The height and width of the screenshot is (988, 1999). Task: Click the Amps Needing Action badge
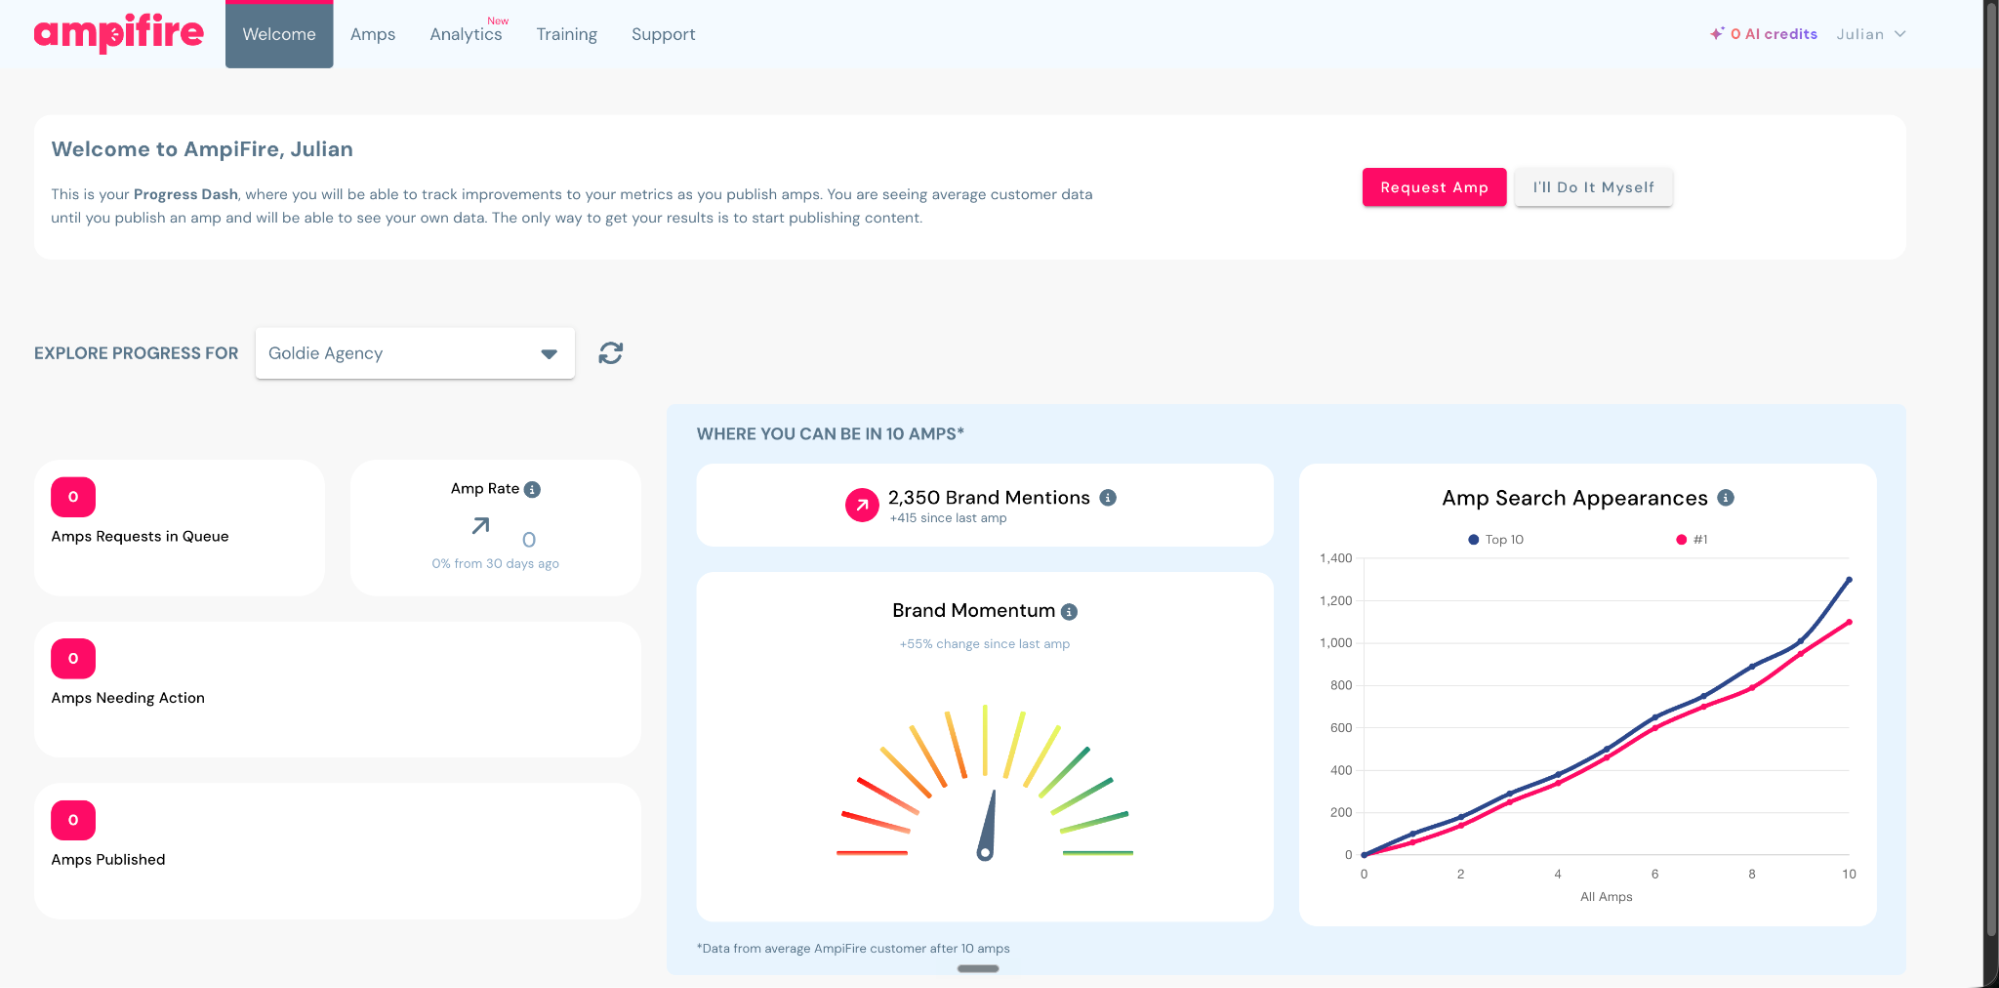click(73, 659)
